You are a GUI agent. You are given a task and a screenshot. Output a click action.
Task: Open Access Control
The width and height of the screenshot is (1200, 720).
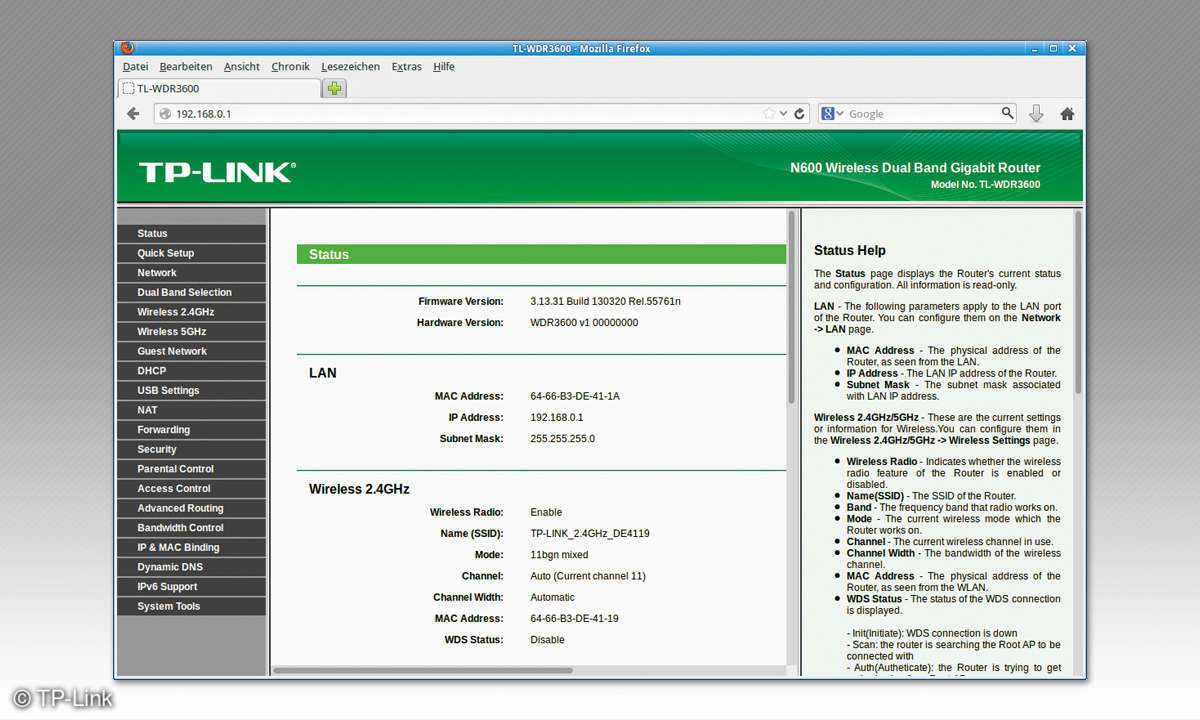191,489
